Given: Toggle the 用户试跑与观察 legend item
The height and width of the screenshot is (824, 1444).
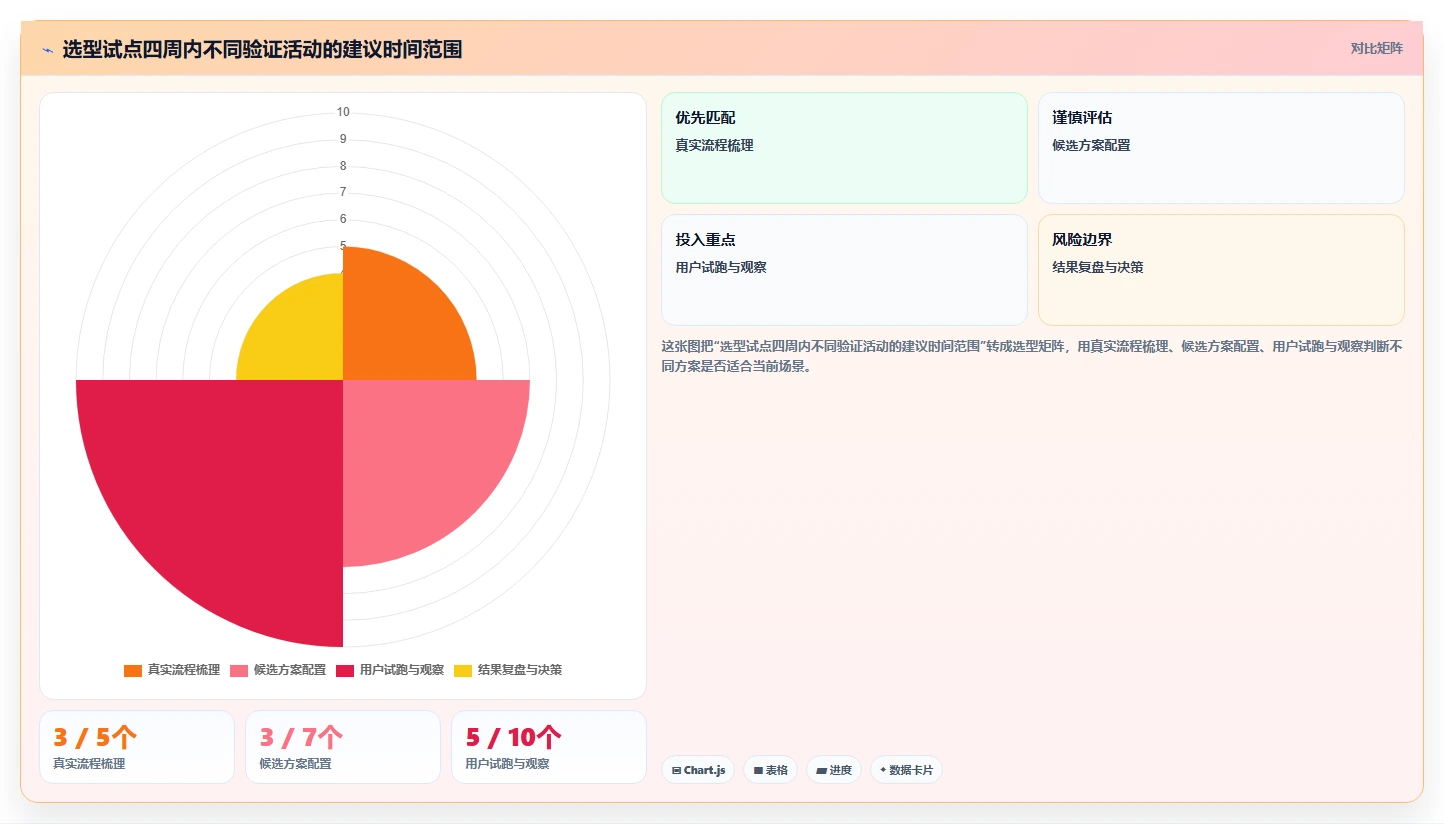Looking at the screenshot, I should point(391,670).
